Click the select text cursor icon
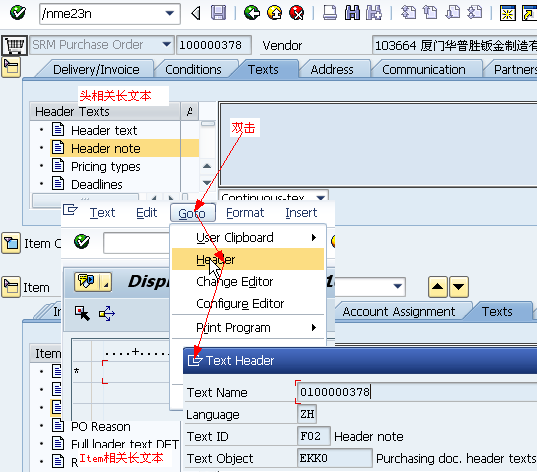The image size is (537, 472). tap(82, 313)
